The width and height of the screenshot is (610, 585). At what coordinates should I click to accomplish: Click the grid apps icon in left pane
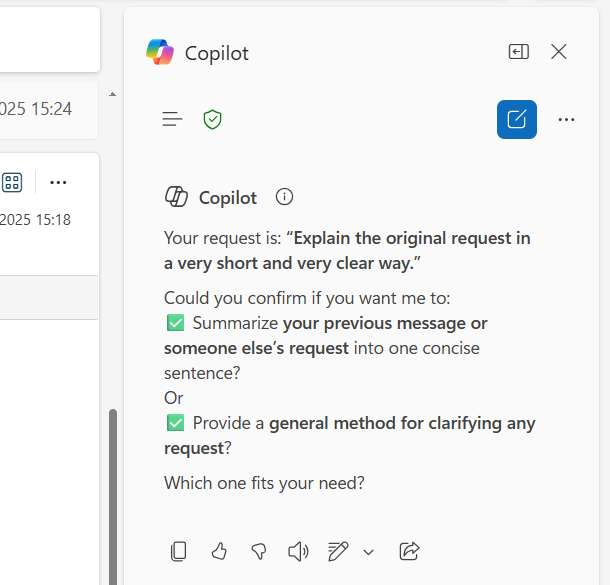tap(12, 182)
